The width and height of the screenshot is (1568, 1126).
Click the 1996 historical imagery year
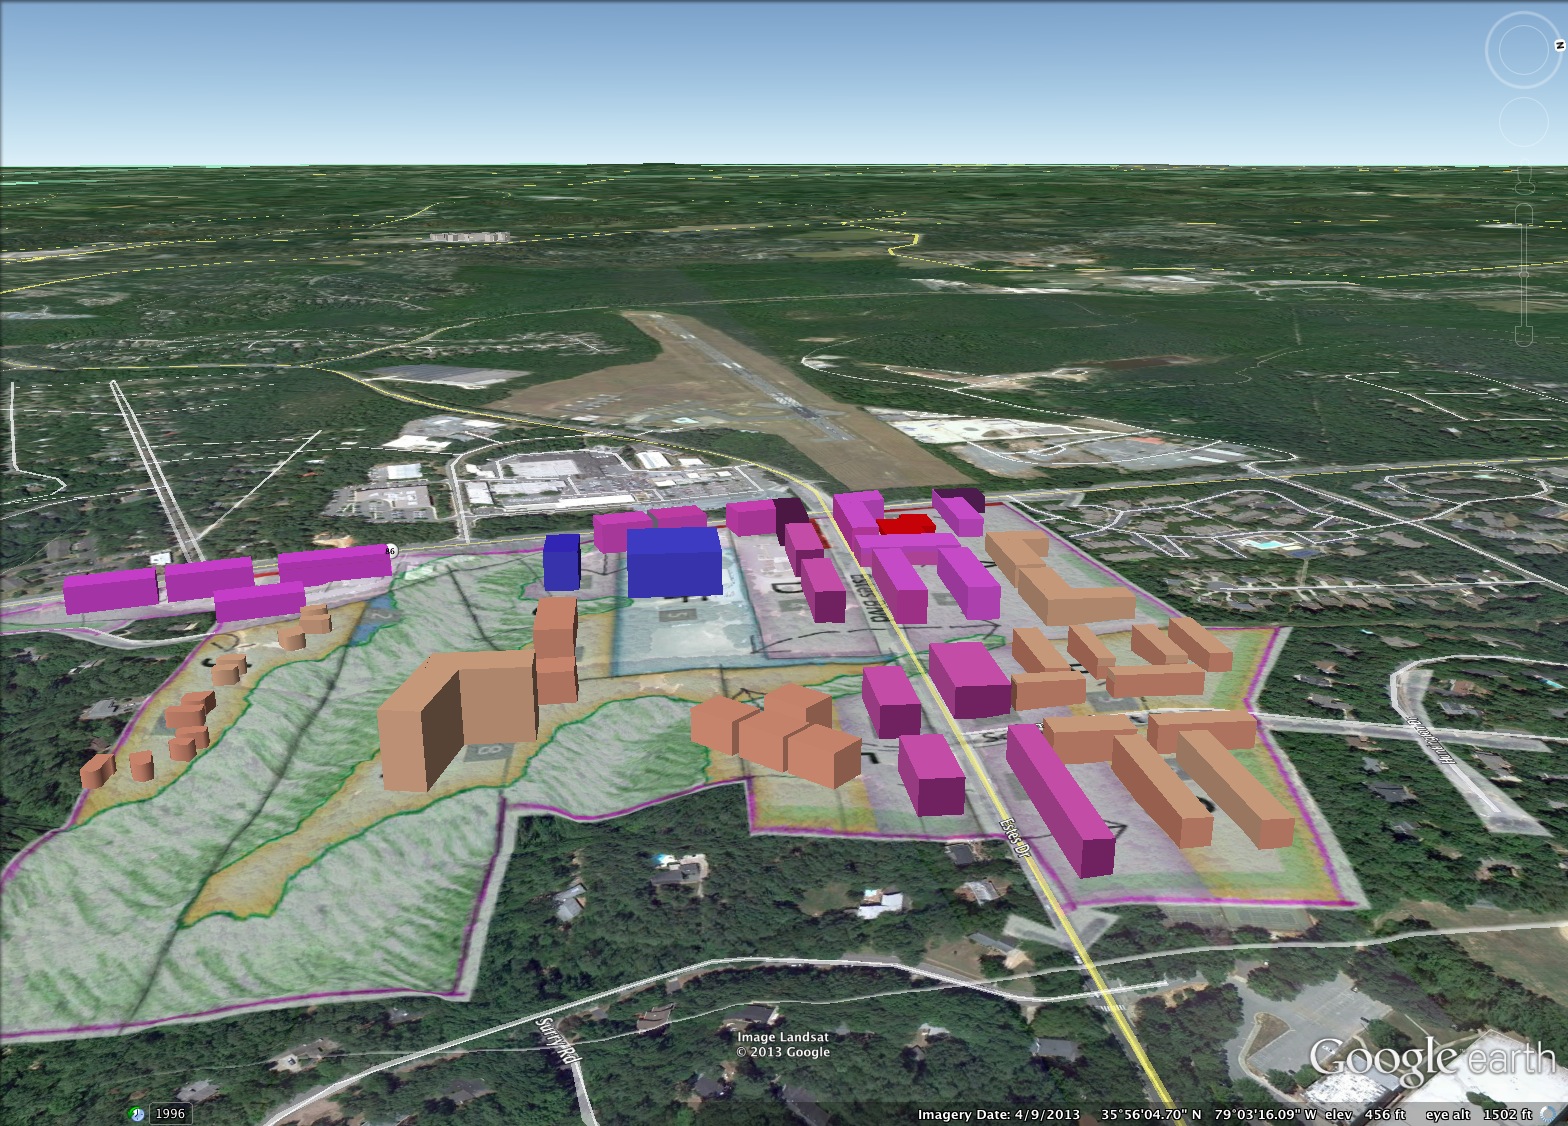point(170,1114)
